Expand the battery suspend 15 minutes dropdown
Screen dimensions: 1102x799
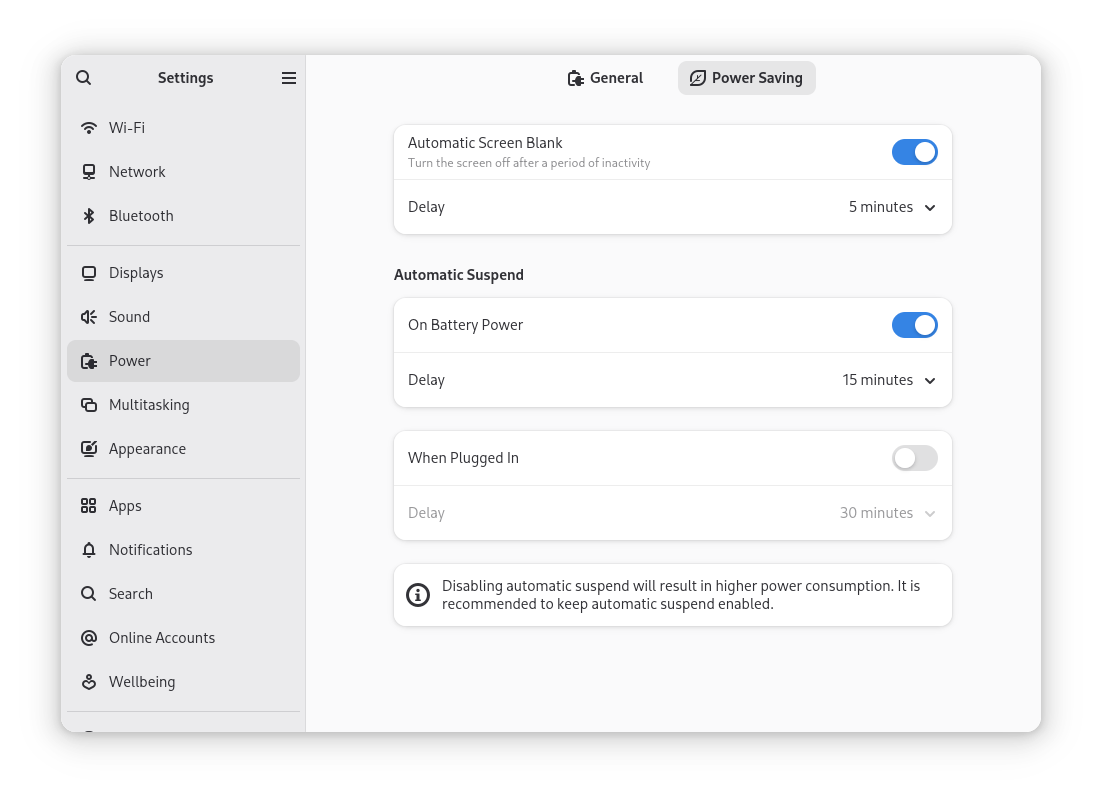[x=888, y=380]
